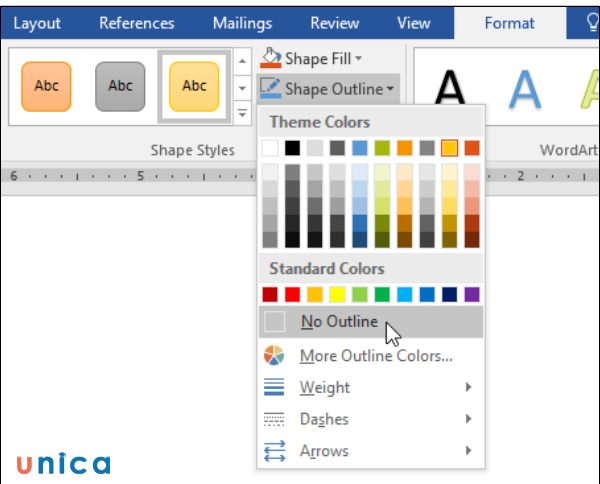Click the Weight lines icon
This screenshot has width=600, height=484.
click(x=273, y=387)
